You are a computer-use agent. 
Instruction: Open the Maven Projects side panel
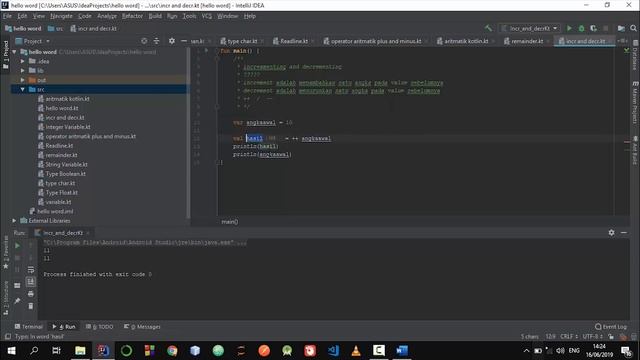635,102
